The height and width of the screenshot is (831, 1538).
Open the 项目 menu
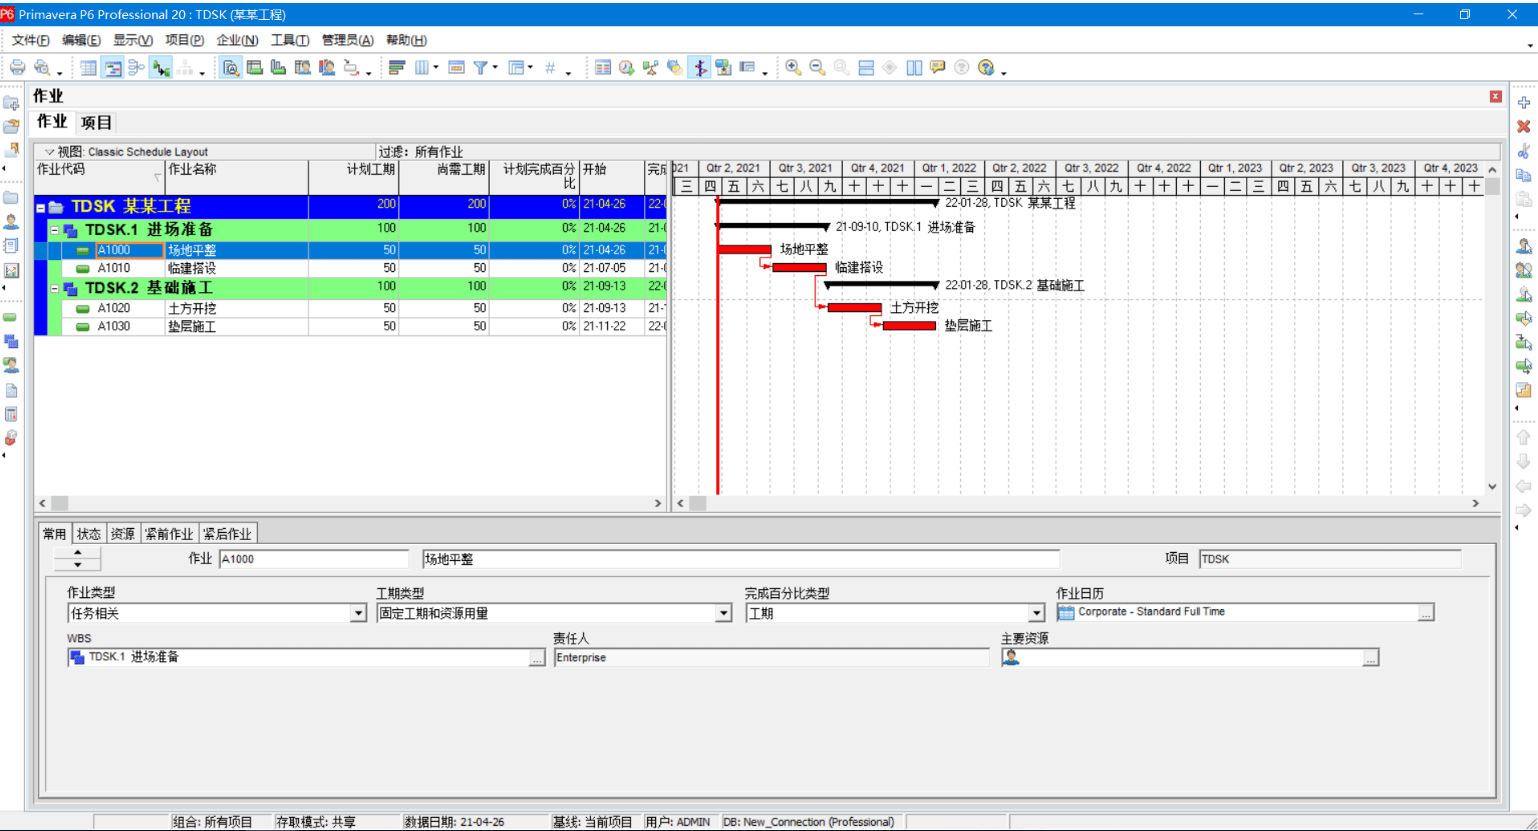(x=184, y=40)
